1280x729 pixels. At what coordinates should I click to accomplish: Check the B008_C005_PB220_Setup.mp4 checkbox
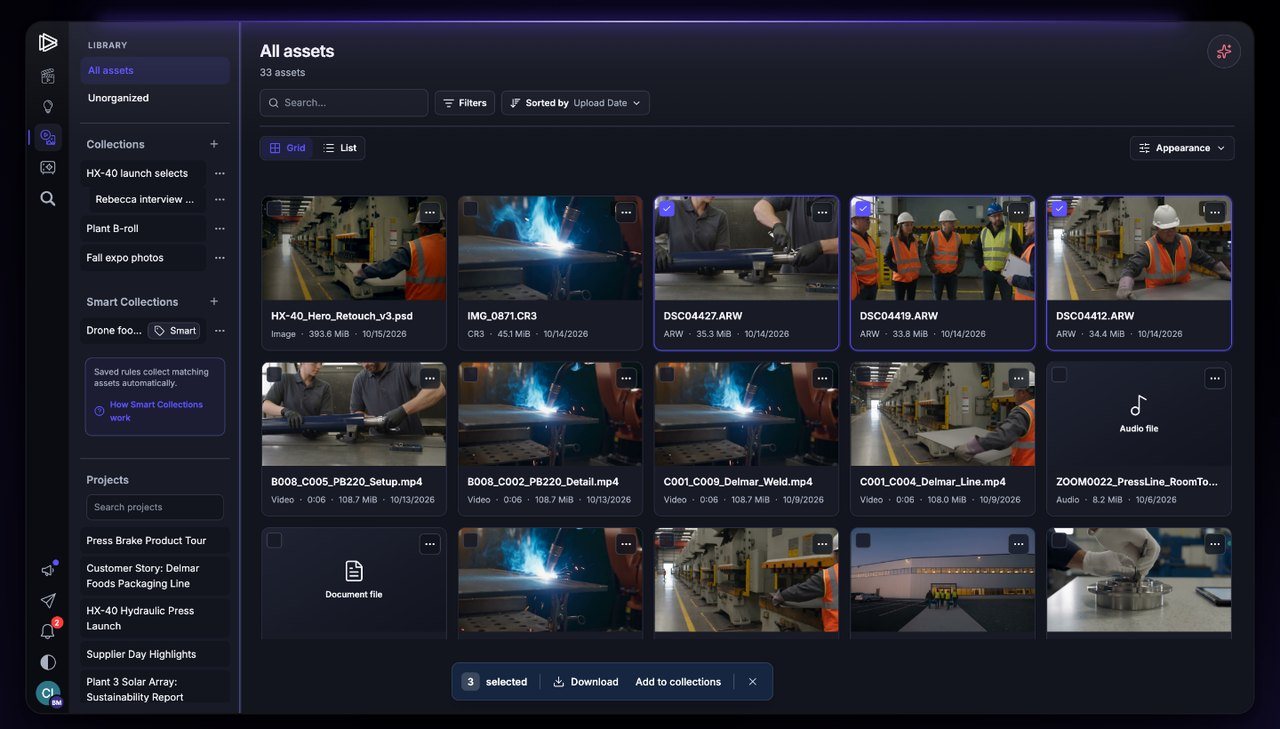pos(274,374)
